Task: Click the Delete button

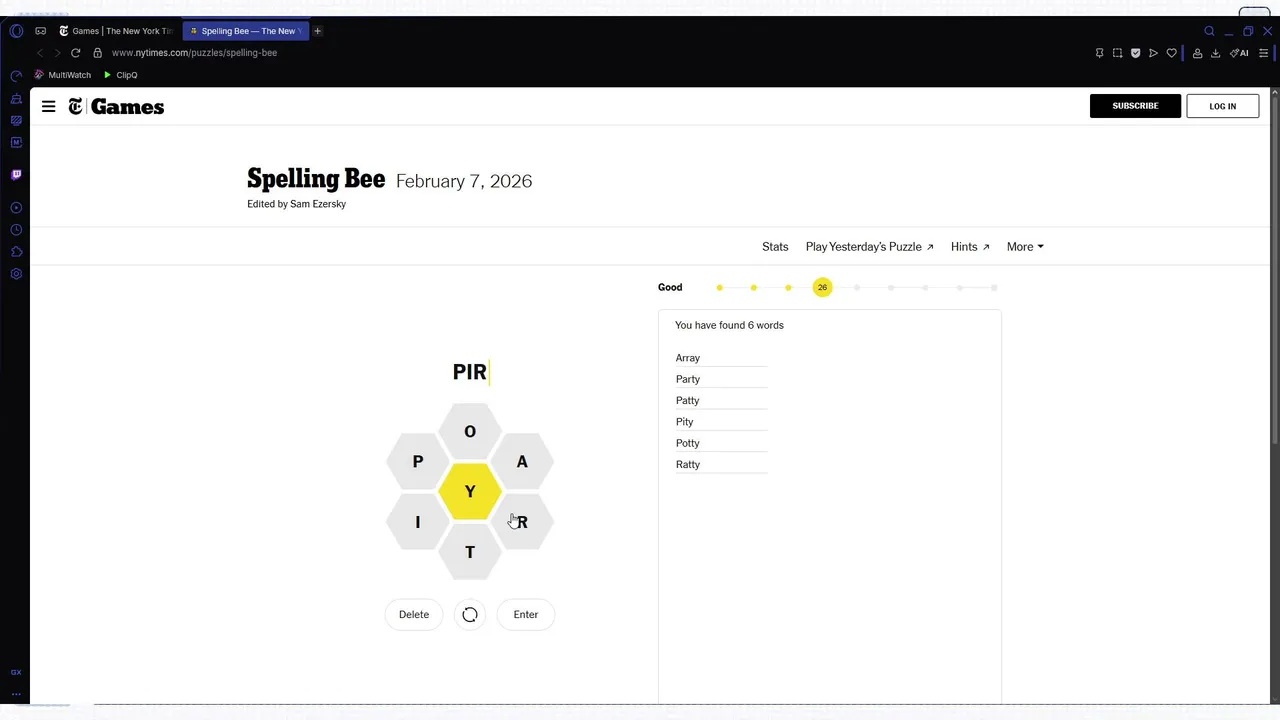Action: point(414,614)
